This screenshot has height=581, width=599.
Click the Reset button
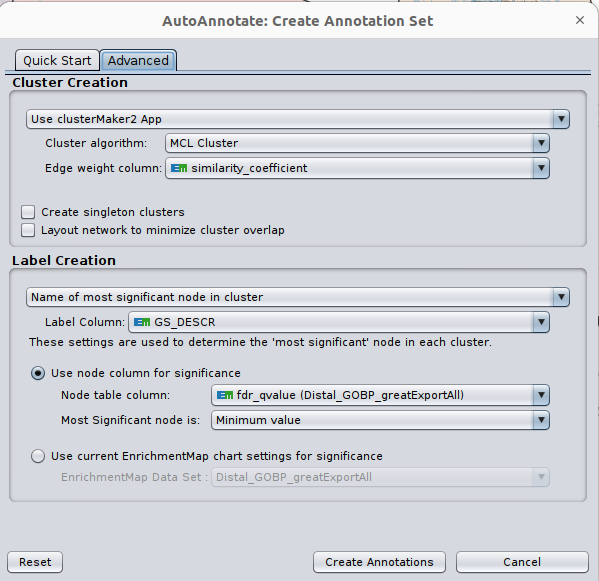35,562
